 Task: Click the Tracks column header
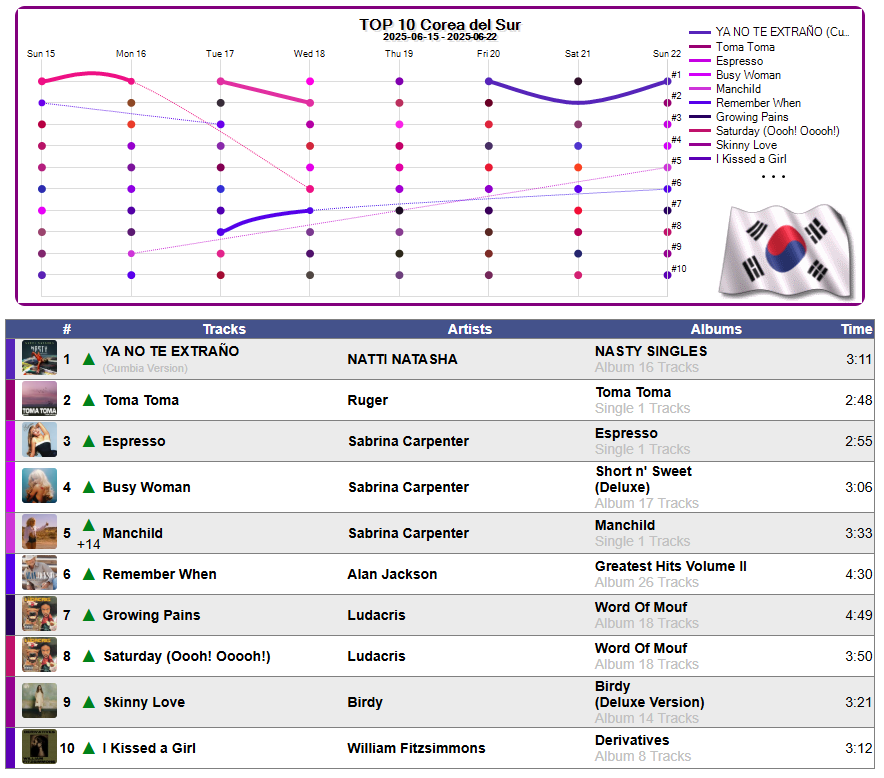[224, 329]
